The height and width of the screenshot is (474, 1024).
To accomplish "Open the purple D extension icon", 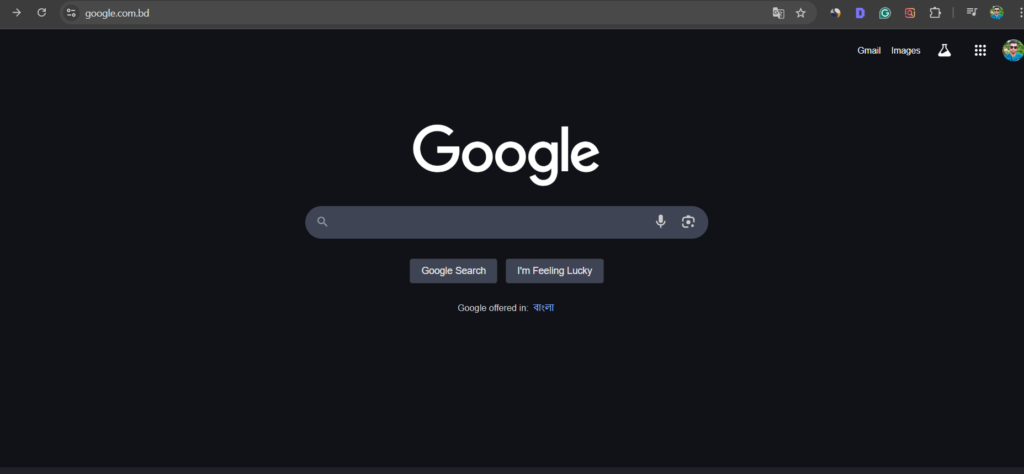I will tap(860, 13).
